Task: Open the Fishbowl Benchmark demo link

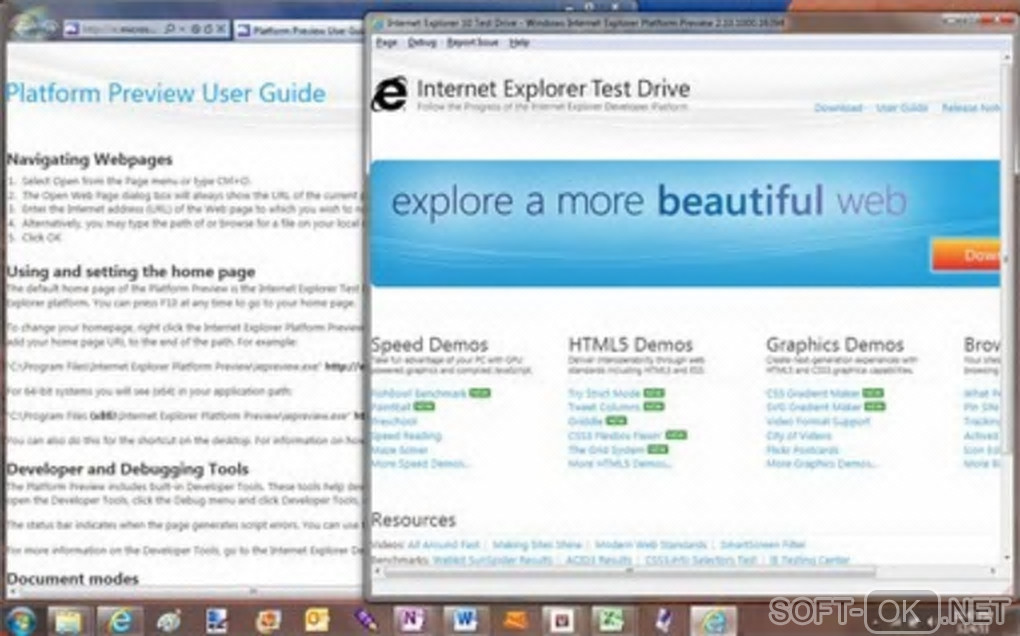Action: pyautogui.click(x=418, y=393)
